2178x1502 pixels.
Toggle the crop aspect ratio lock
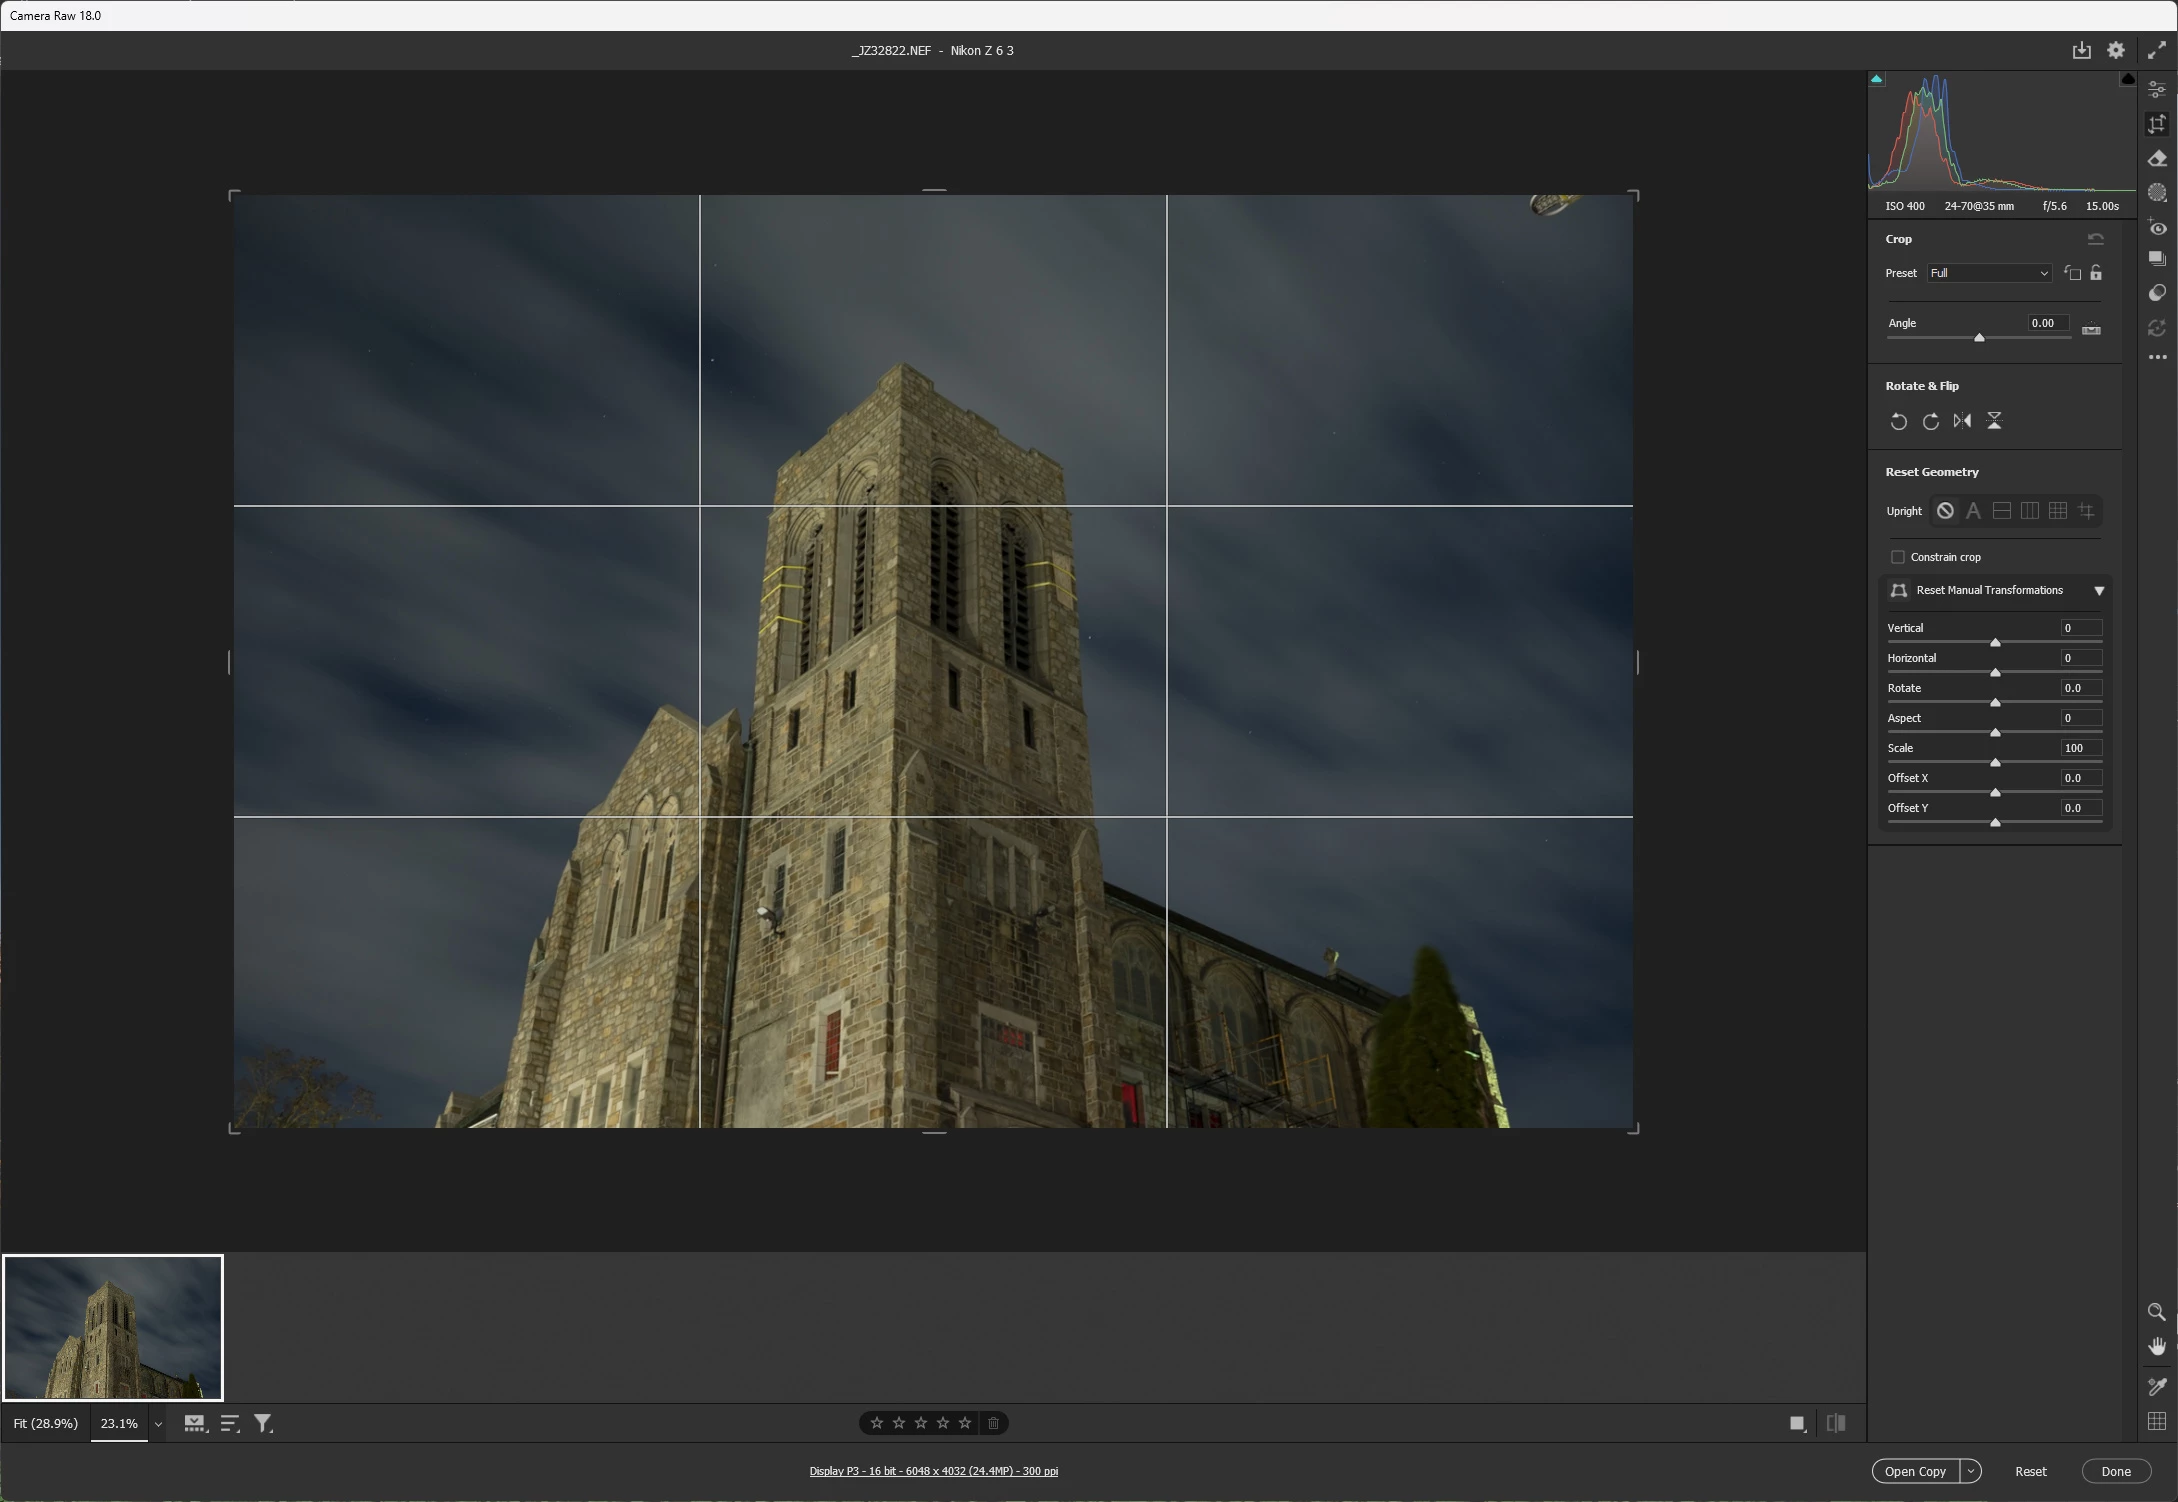[2096, 273]
